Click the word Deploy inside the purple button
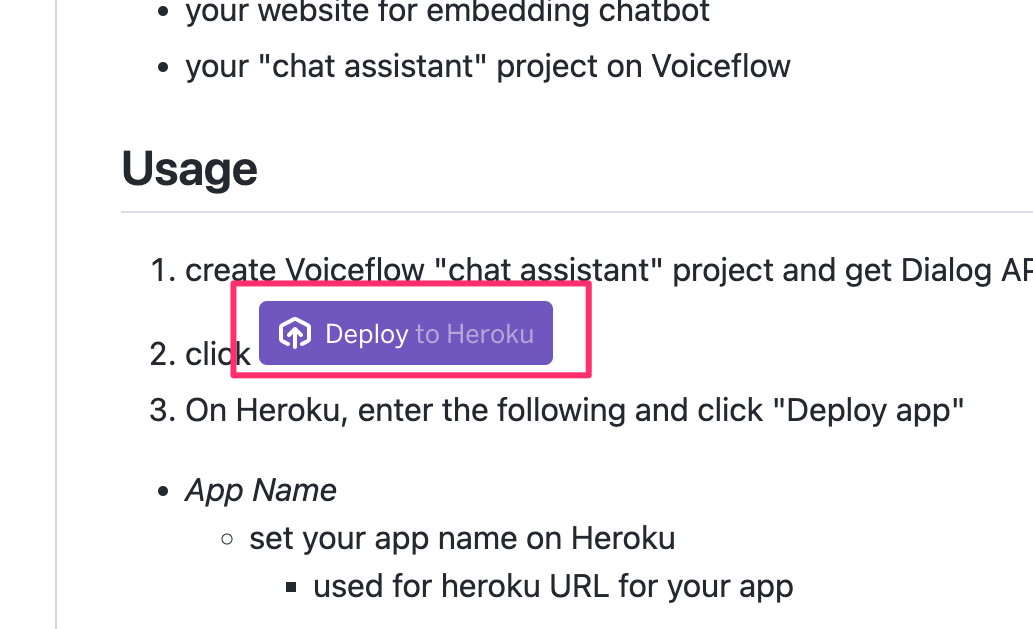Screen dimensions: 1033x629 (367, 334)
